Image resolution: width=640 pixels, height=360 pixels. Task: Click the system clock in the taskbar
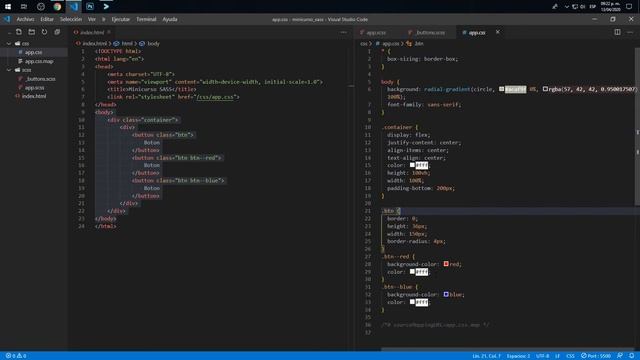(x=611, y=7)
